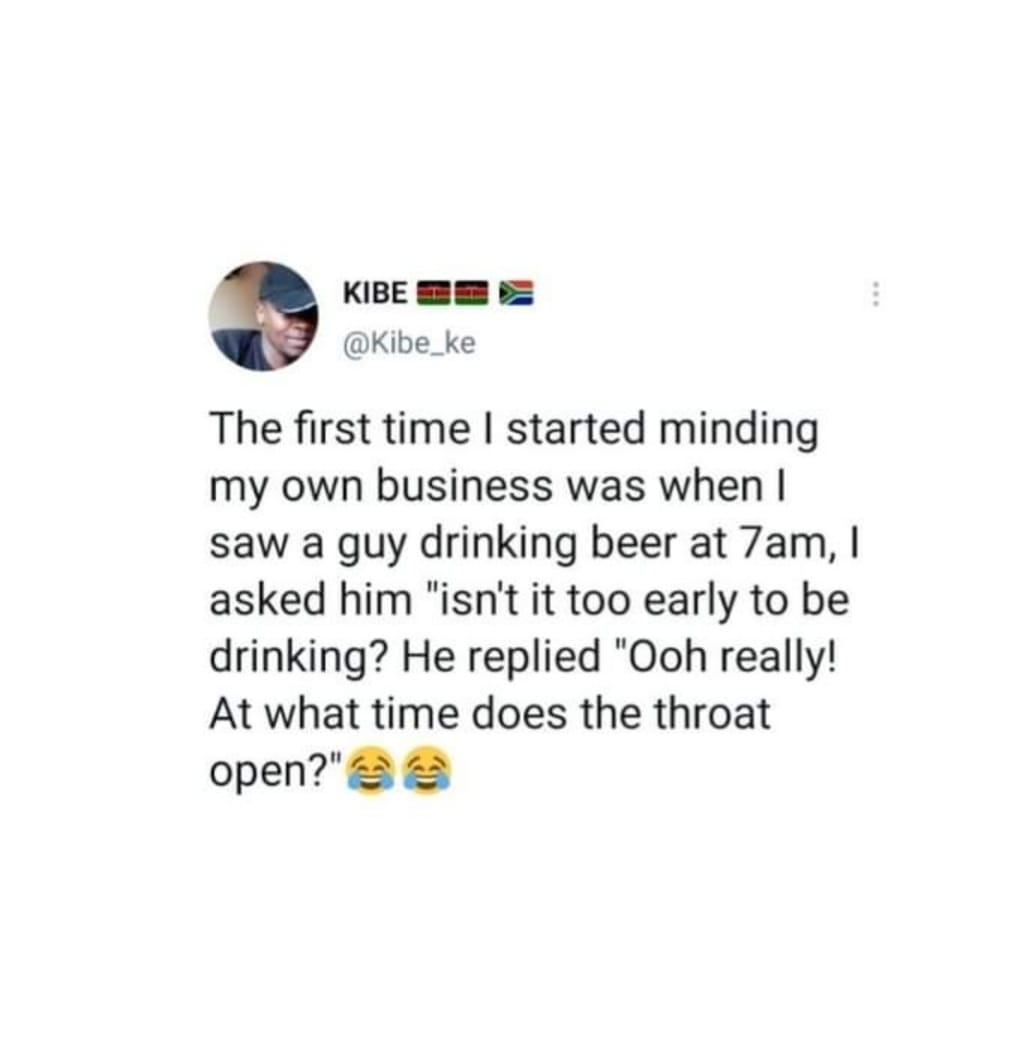The height and width of the screenshot is (1055, 1031).
Task: Open the three-dot more options menu
Action: coord(875,294)
